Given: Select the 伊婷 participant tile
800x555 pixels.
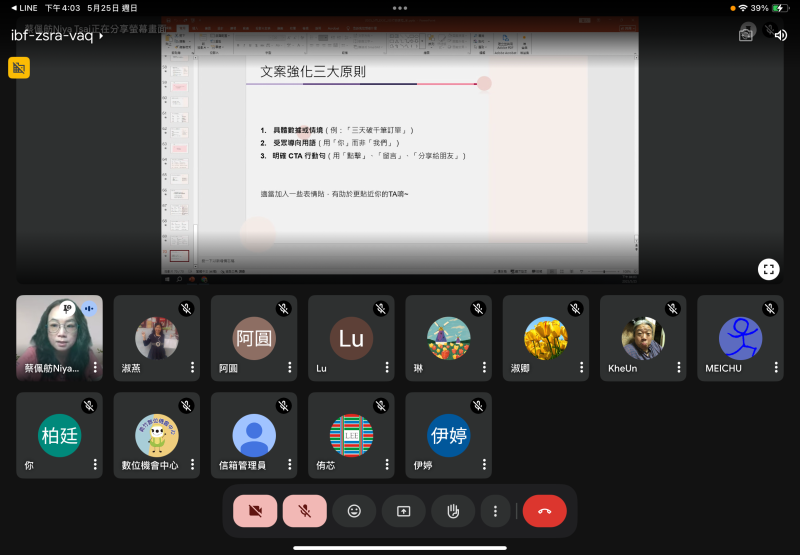Looking at the screenshot, I should 448,435.
